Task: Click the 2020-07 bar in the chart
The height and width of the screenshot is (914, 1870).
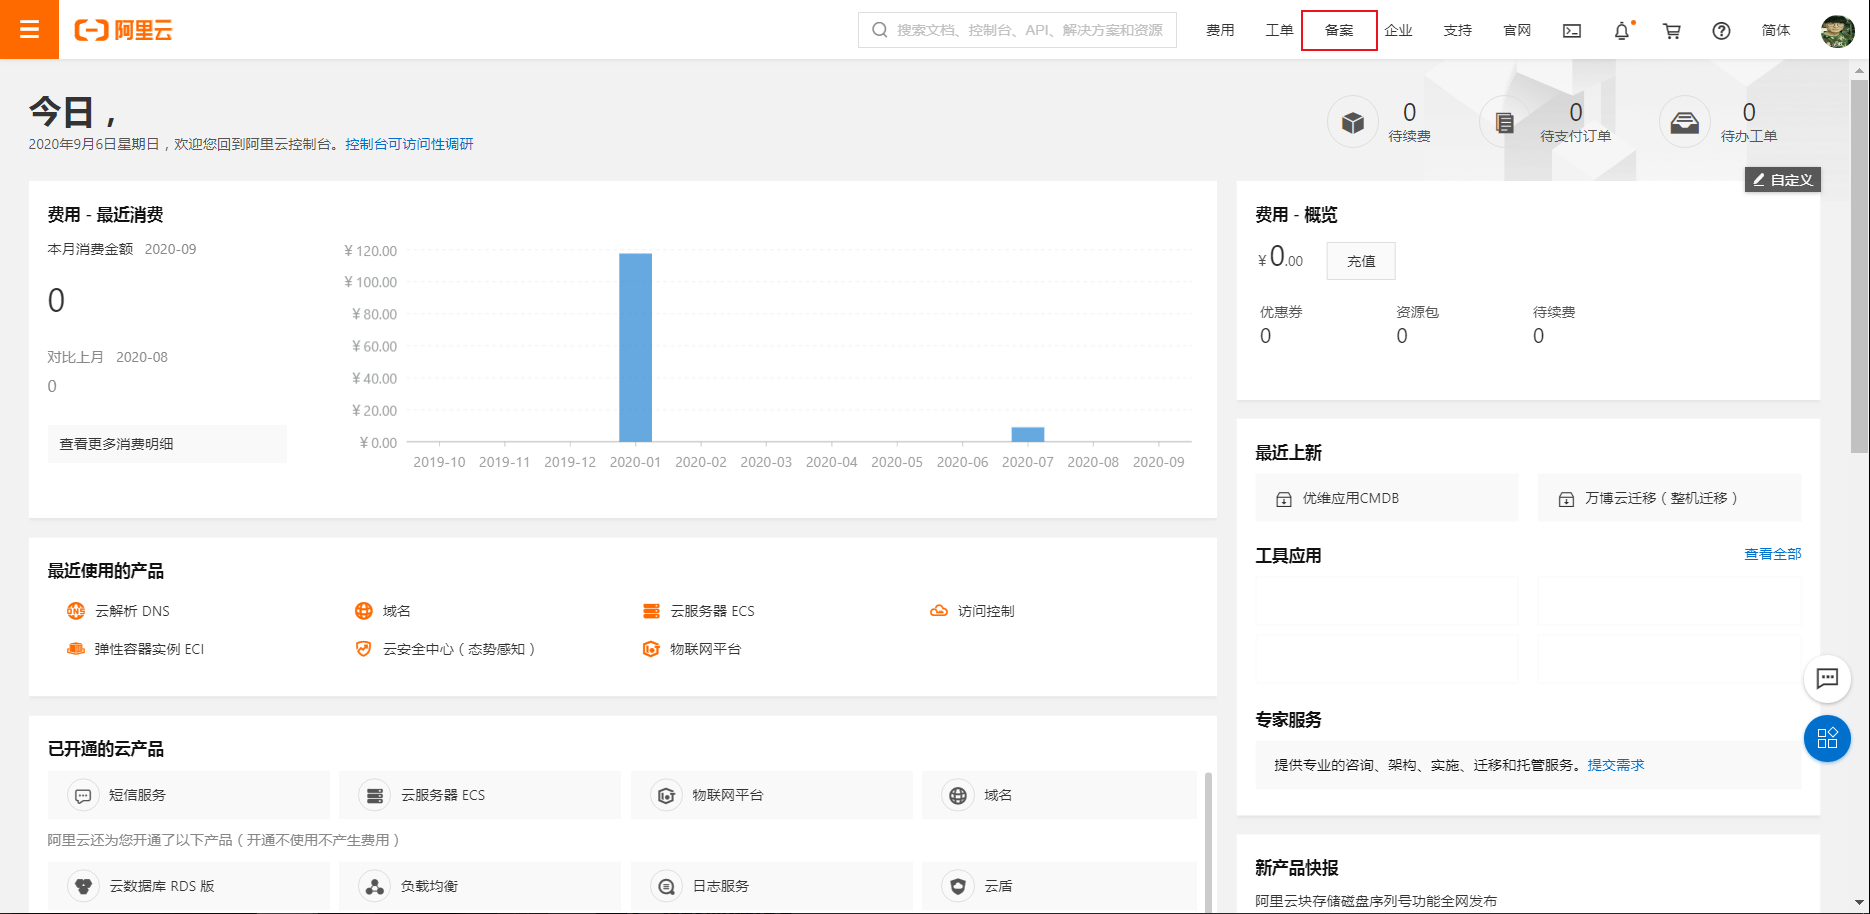Action: [x=1028, y=435]
